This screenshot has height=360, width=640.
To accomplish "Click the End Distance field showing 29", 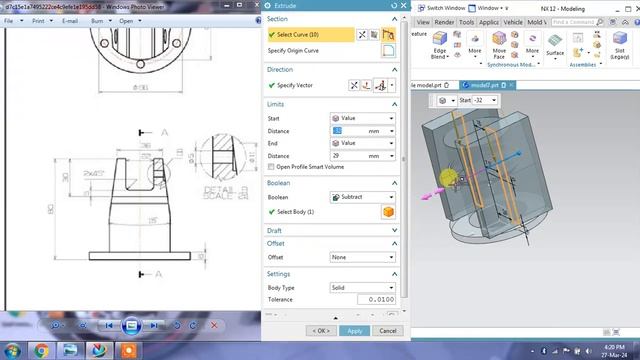I will pos(362,156).
